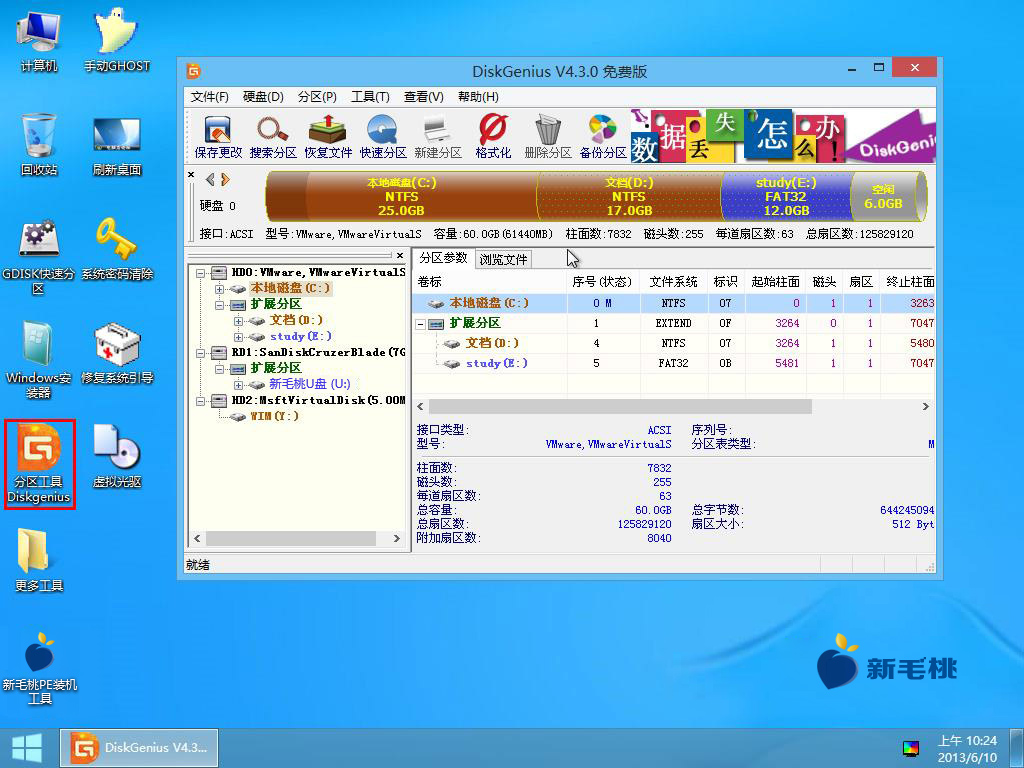Select the Recycle Bin (回收站) desktop icon
This screenshot has height=768, width=1024.
(x=39, y=144)
